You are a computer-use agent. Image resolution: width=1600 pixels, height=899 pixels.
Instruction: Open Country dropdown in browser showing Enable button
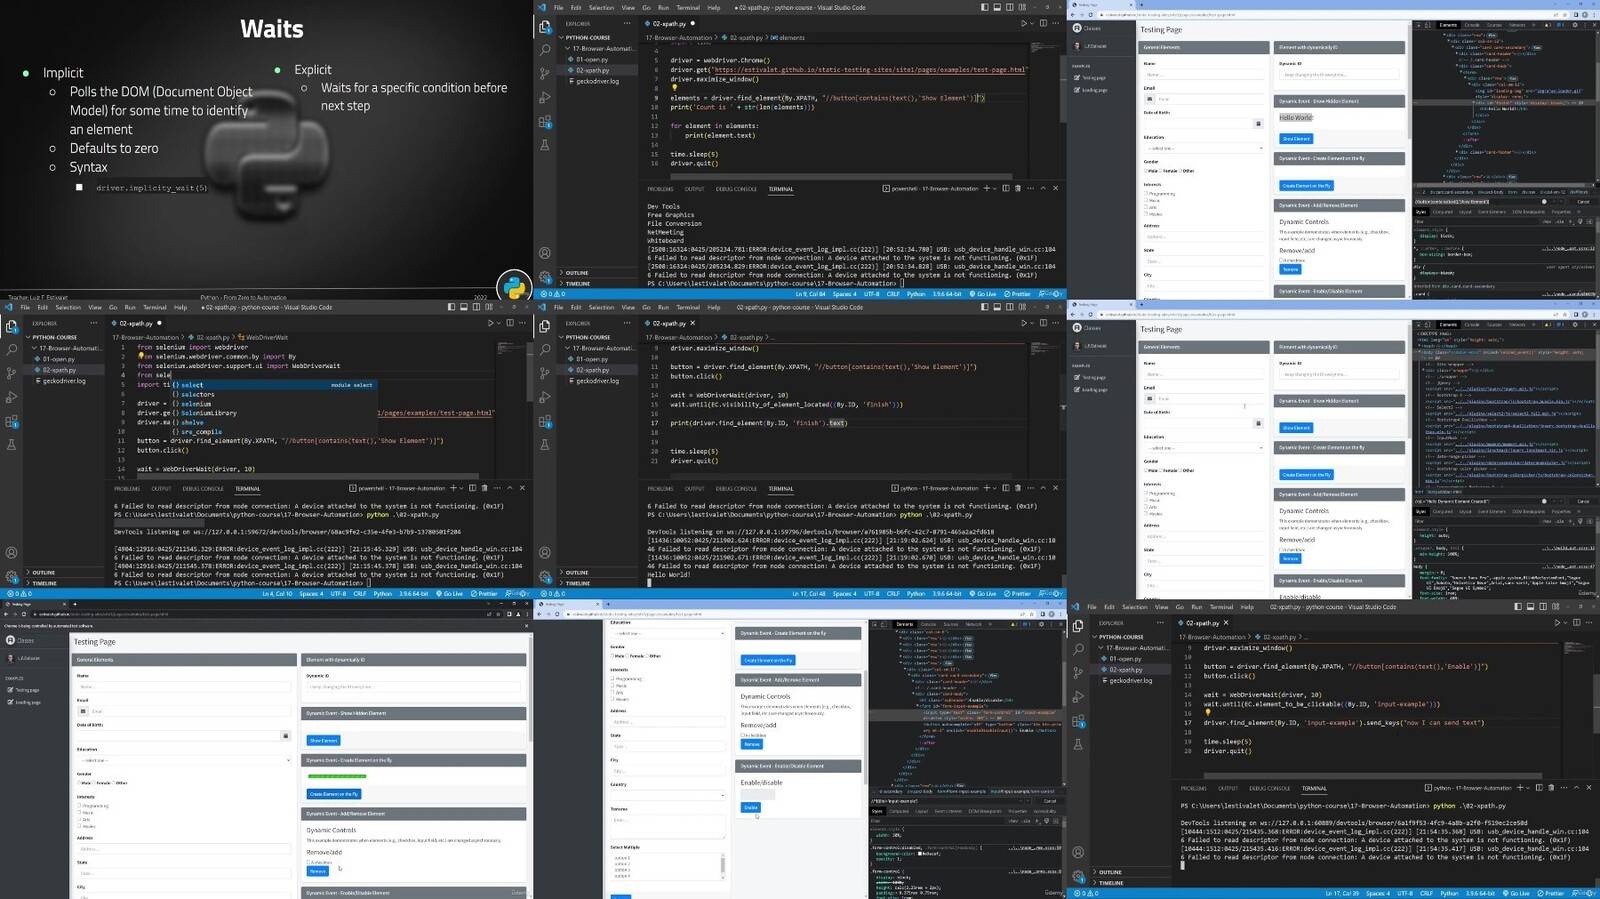(668, 795)
